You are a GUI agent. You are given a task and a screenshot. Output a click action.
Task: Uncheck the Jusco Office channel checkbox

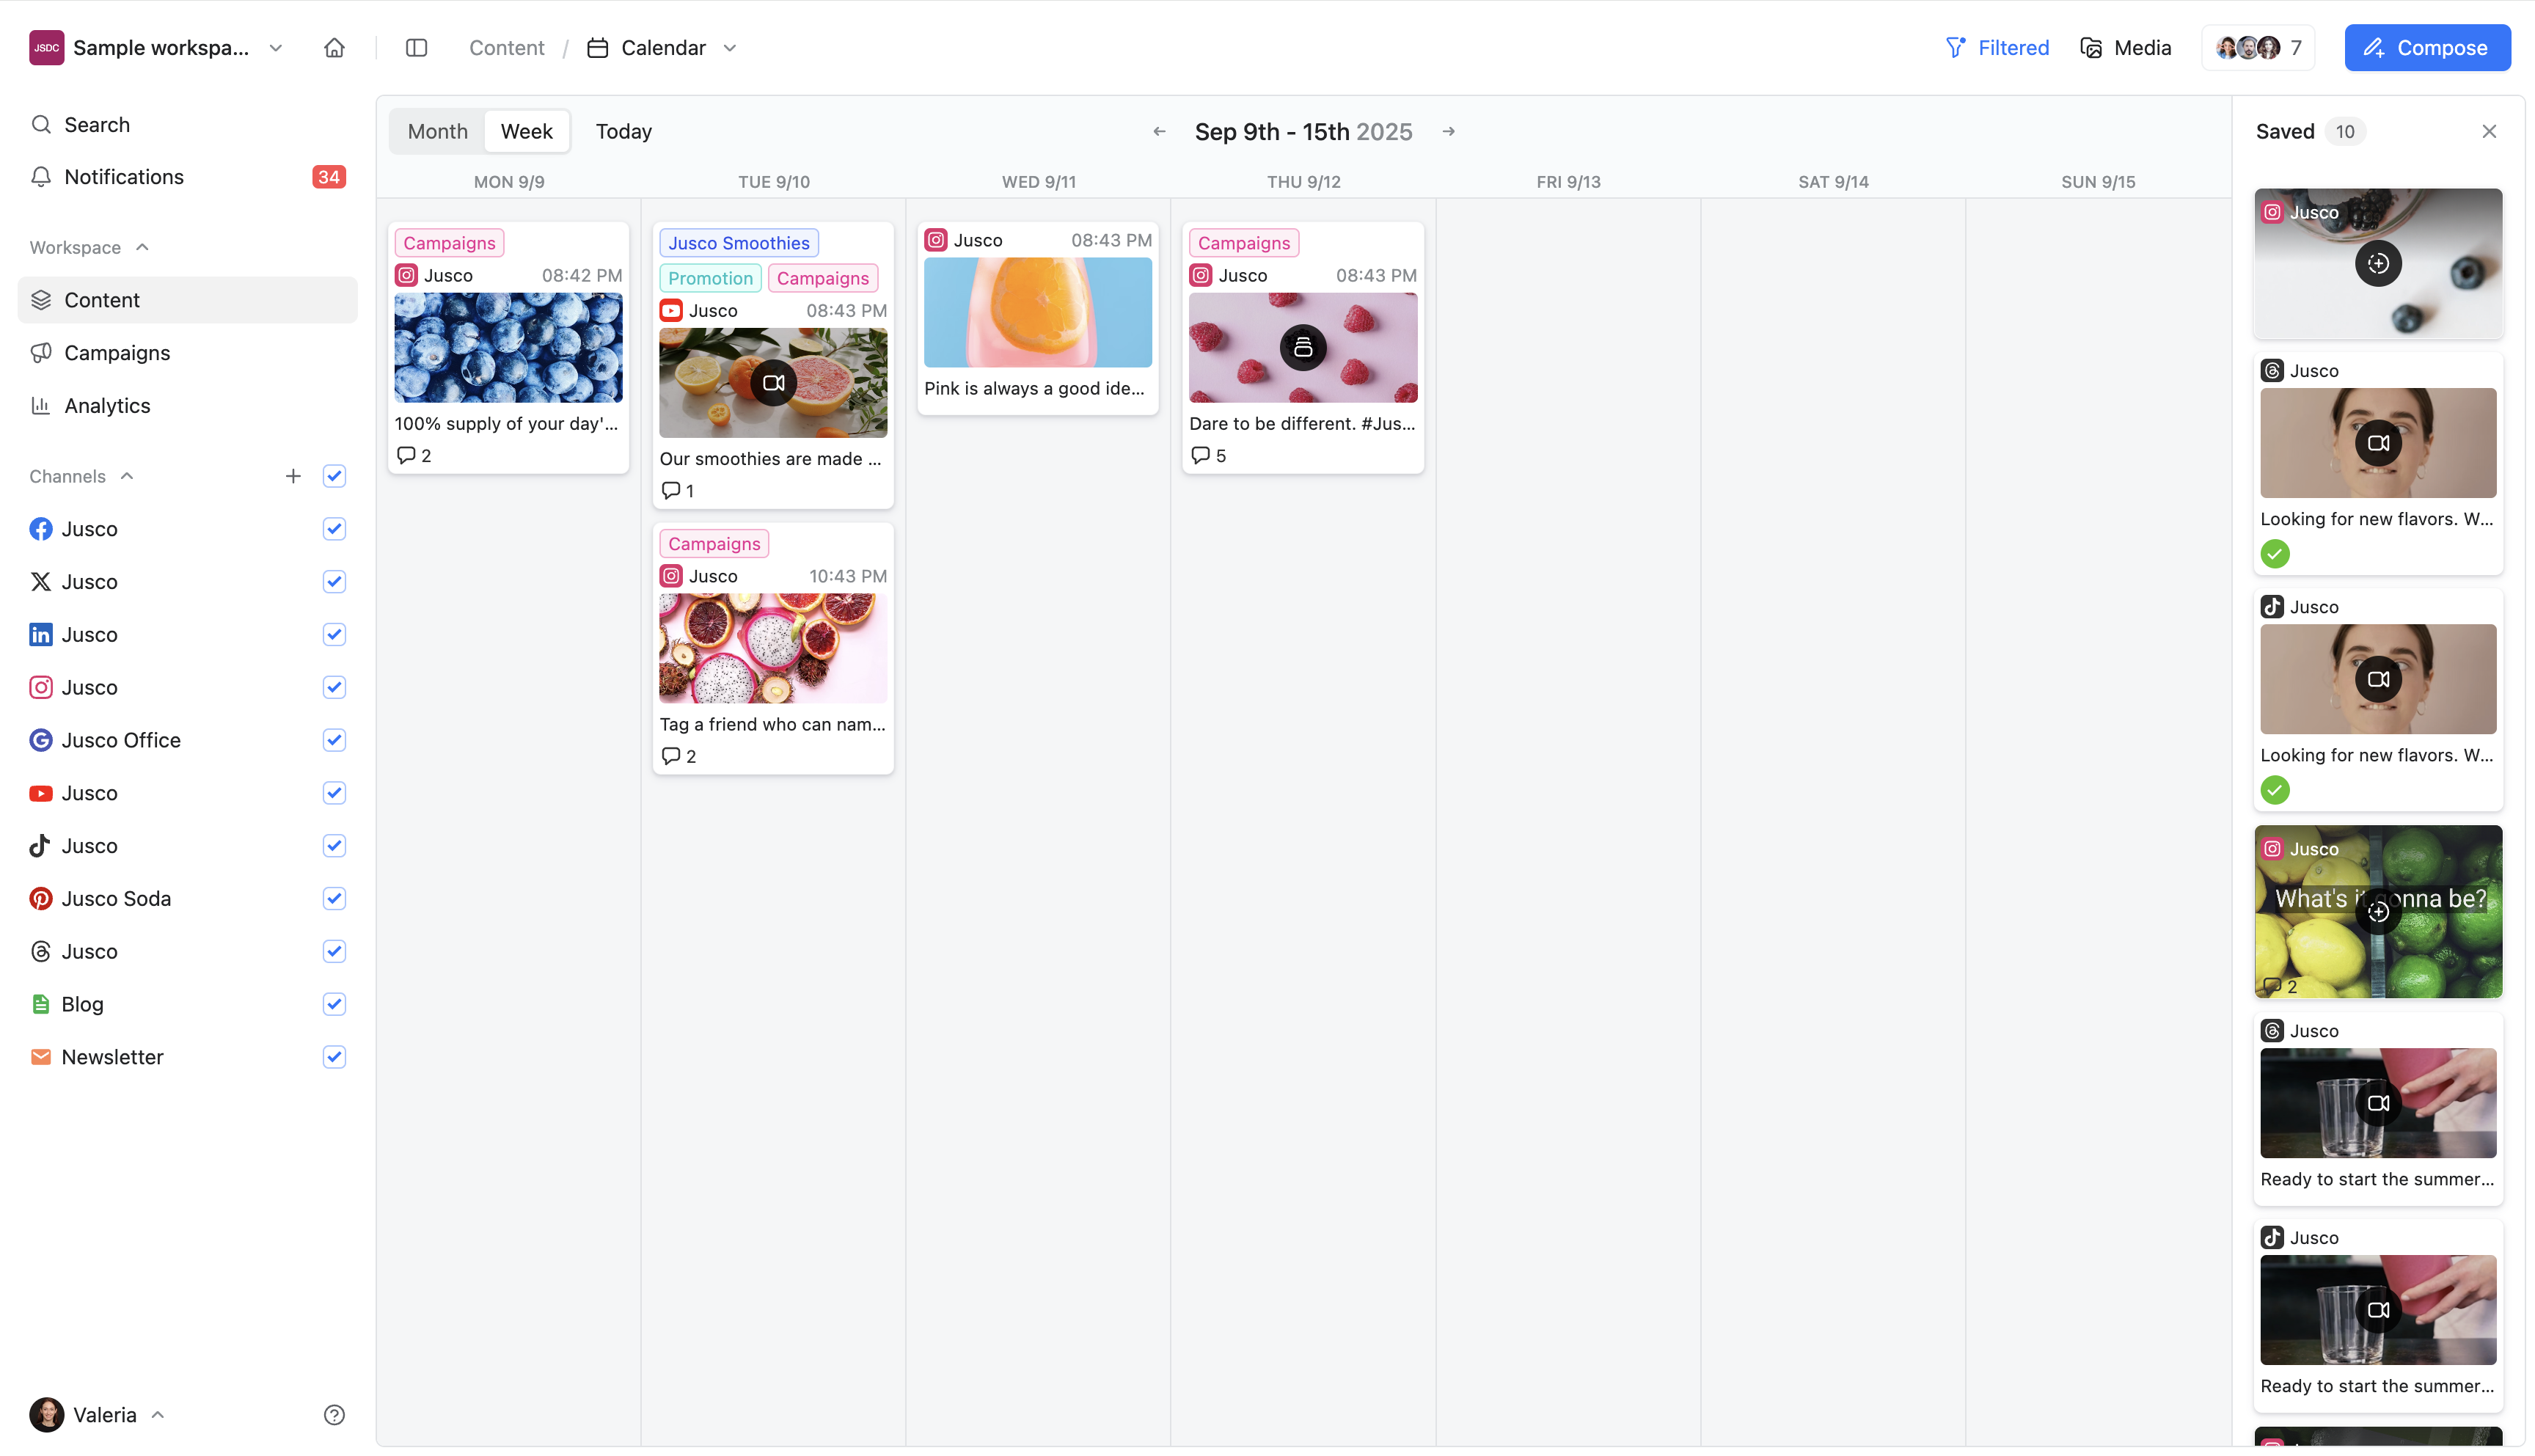point(334,740)
